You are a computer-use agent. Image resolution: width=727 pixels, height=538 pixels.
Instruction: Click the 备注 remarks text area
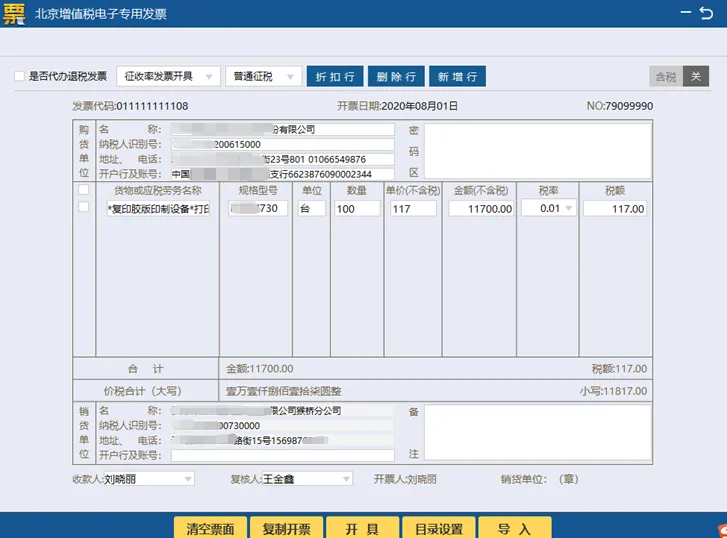click(x=538, y=432)
